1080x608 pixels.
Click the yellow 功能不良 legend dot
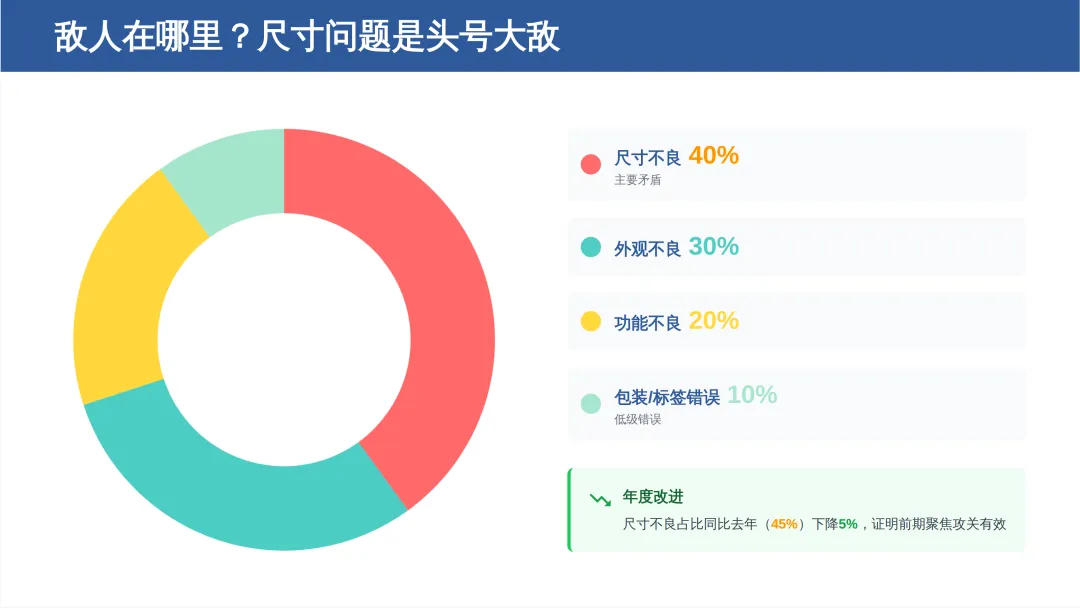590,321
